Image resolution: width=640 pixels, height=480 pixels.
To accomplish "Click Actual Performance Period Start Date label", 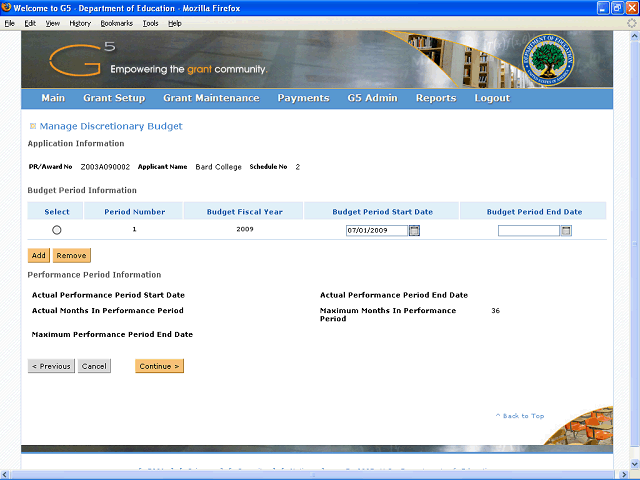I will coord(108,295).
